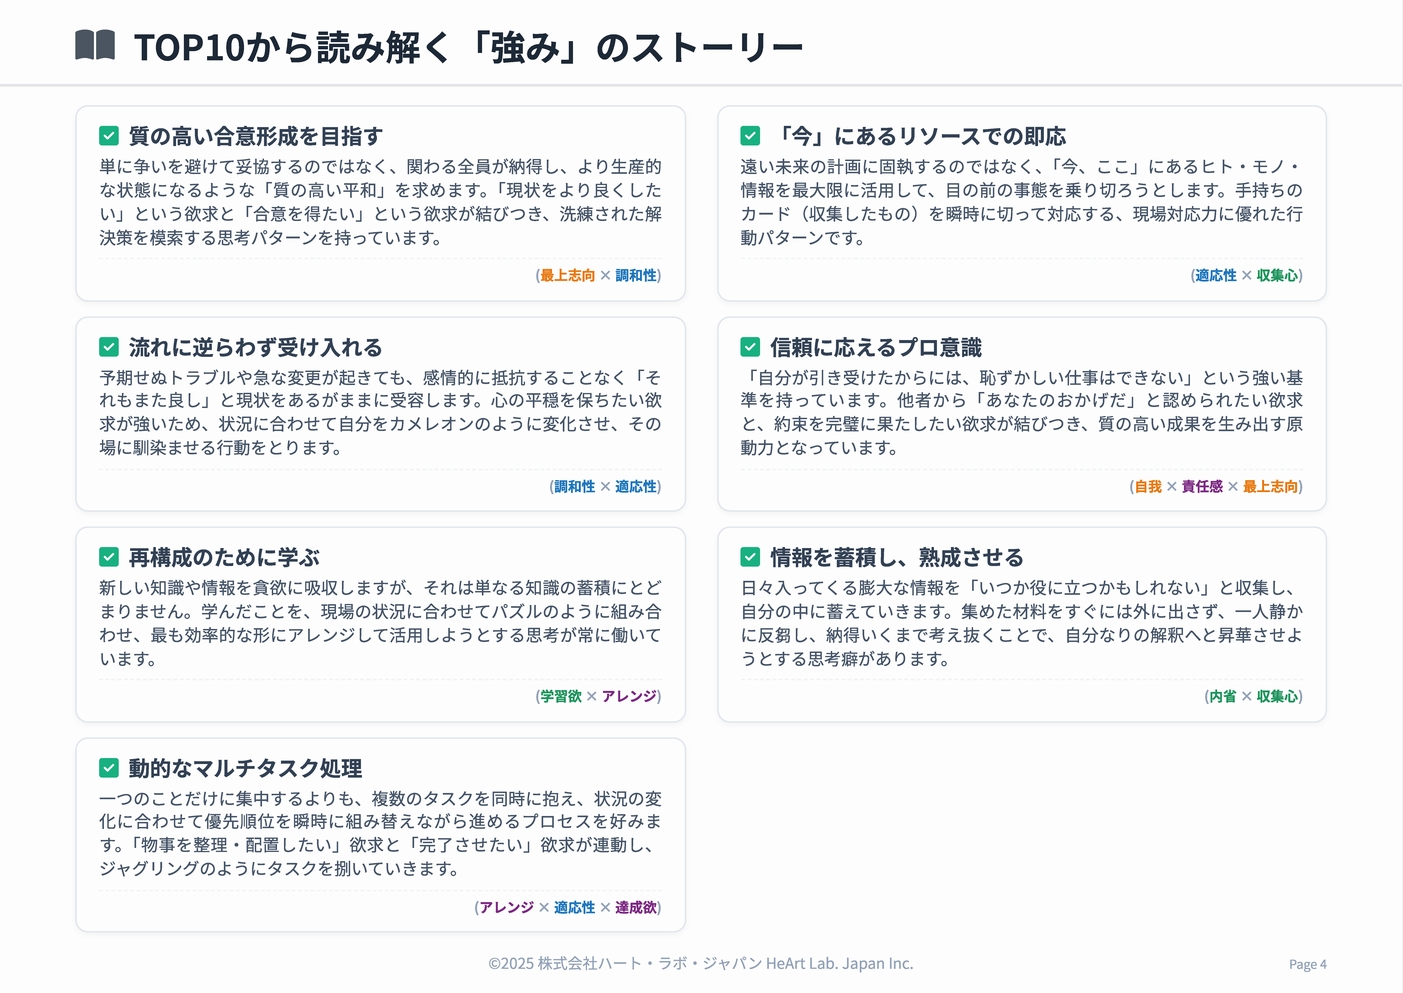Select the 収集心 tag under 情報を蓄積し、熟成させる
1403x993 pixels.
click(x=1278, y=696)
